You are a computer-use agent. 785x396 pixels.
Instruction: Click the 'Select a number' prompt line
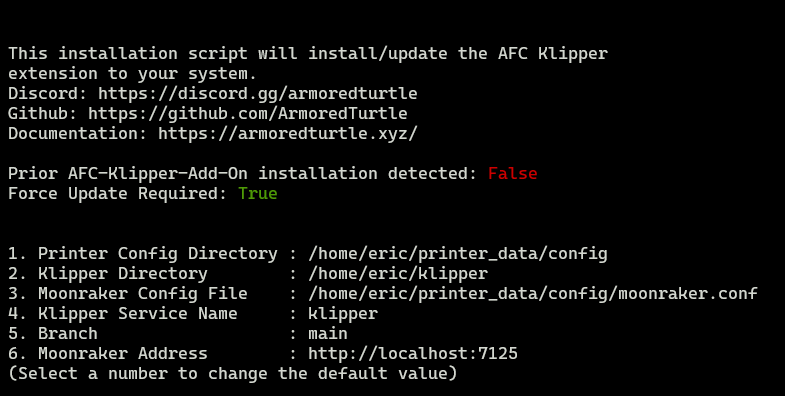233,373
